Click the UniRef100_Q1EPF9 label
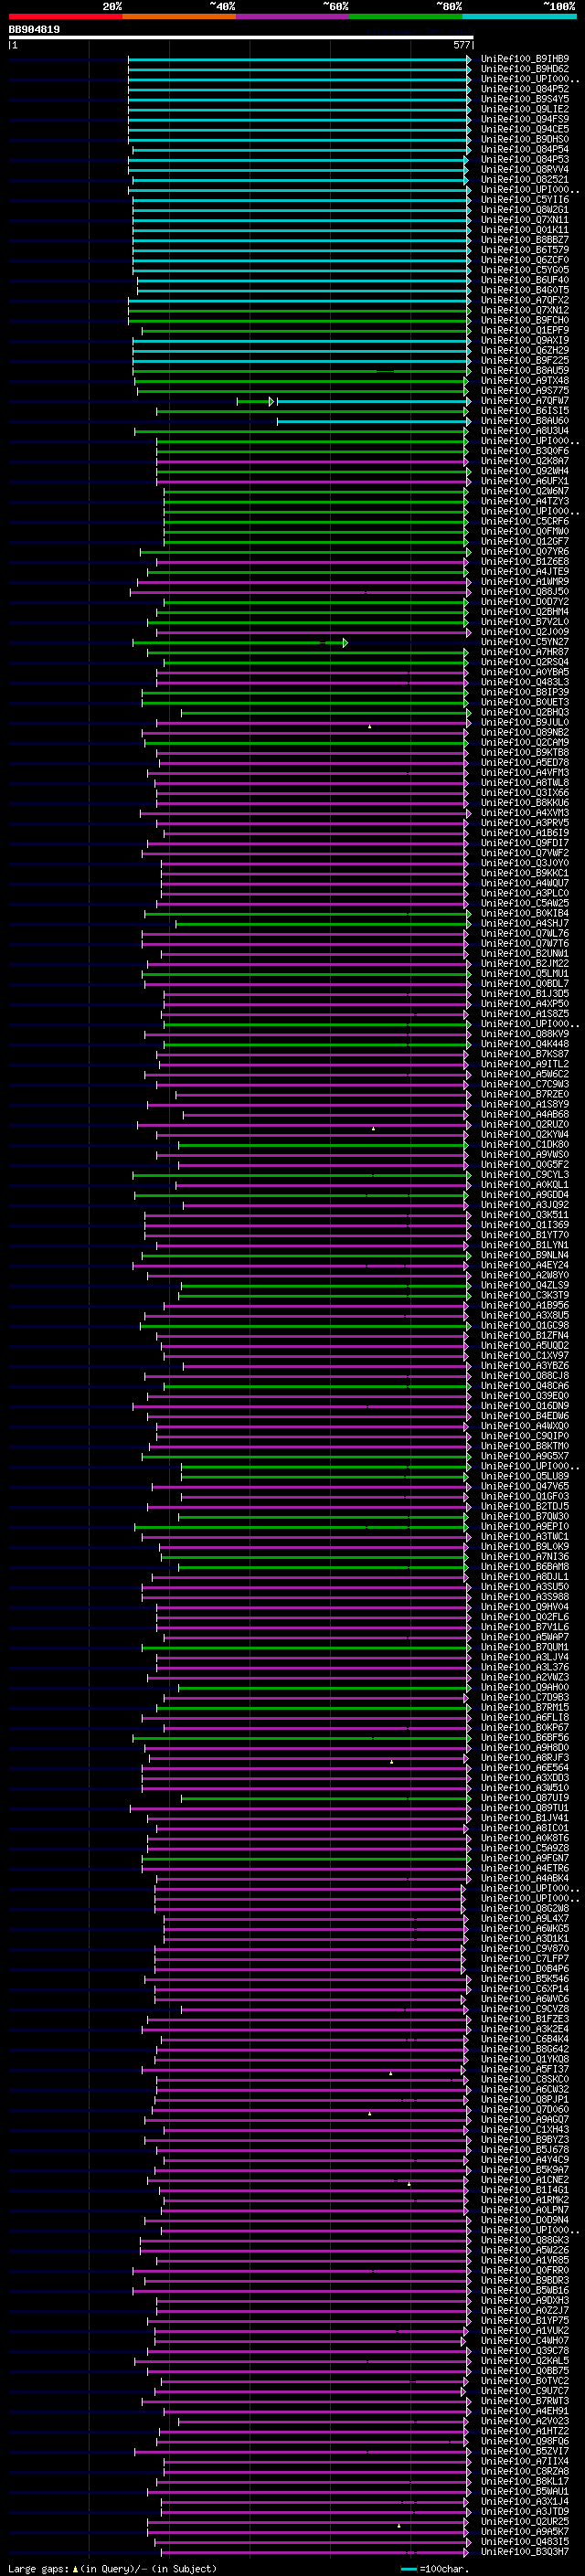 525,330
